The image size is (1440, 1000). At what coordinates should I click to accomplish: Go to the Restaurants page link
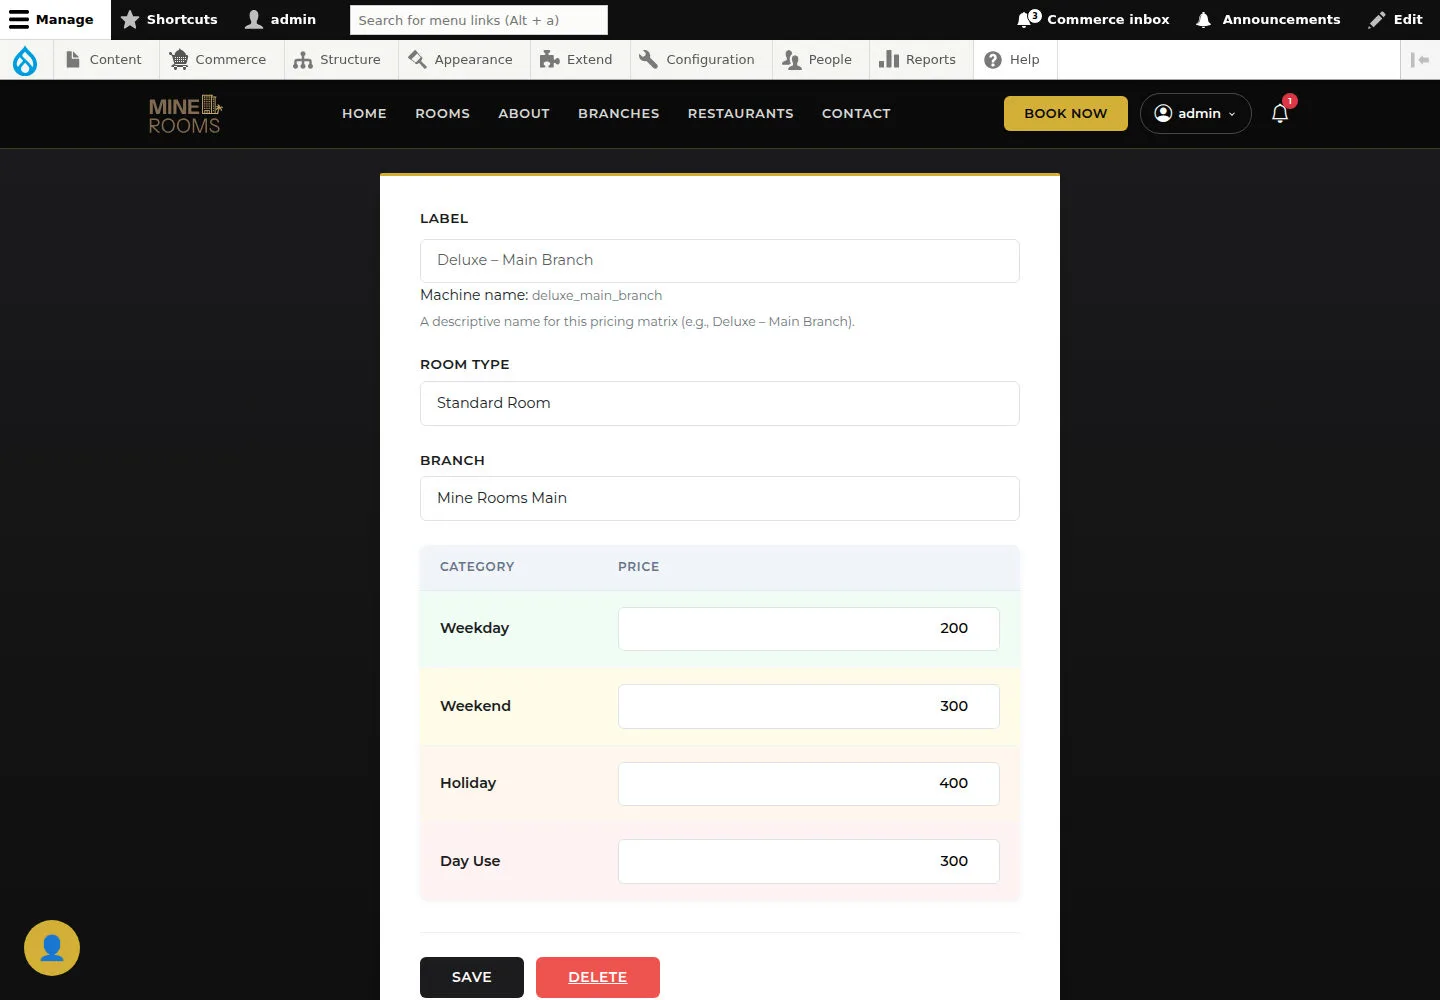741,114
